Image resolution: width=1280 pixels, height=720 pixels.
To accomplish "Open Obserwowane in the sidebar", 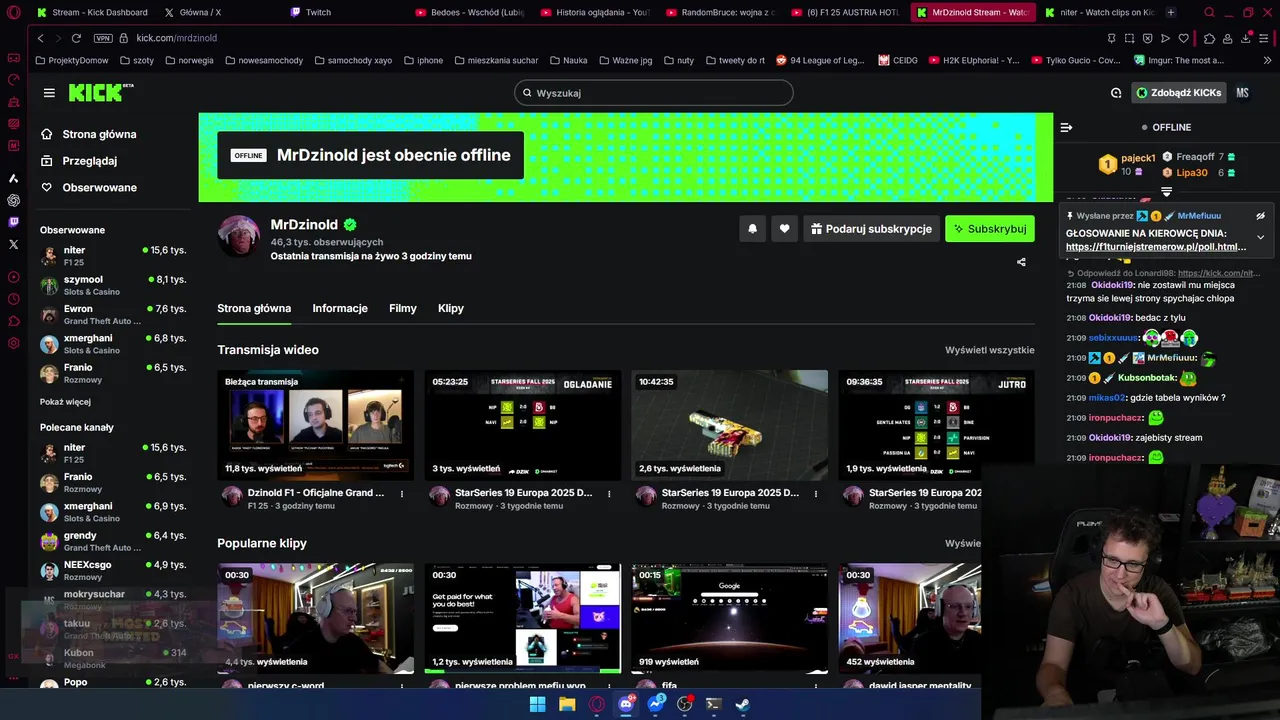I will (x=88, y=188).
